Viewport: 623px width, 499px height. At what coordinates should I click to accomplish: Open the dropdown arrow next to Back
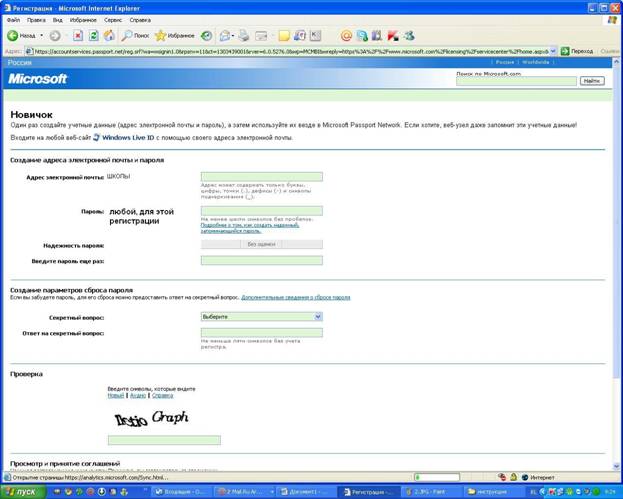point(41,36)
